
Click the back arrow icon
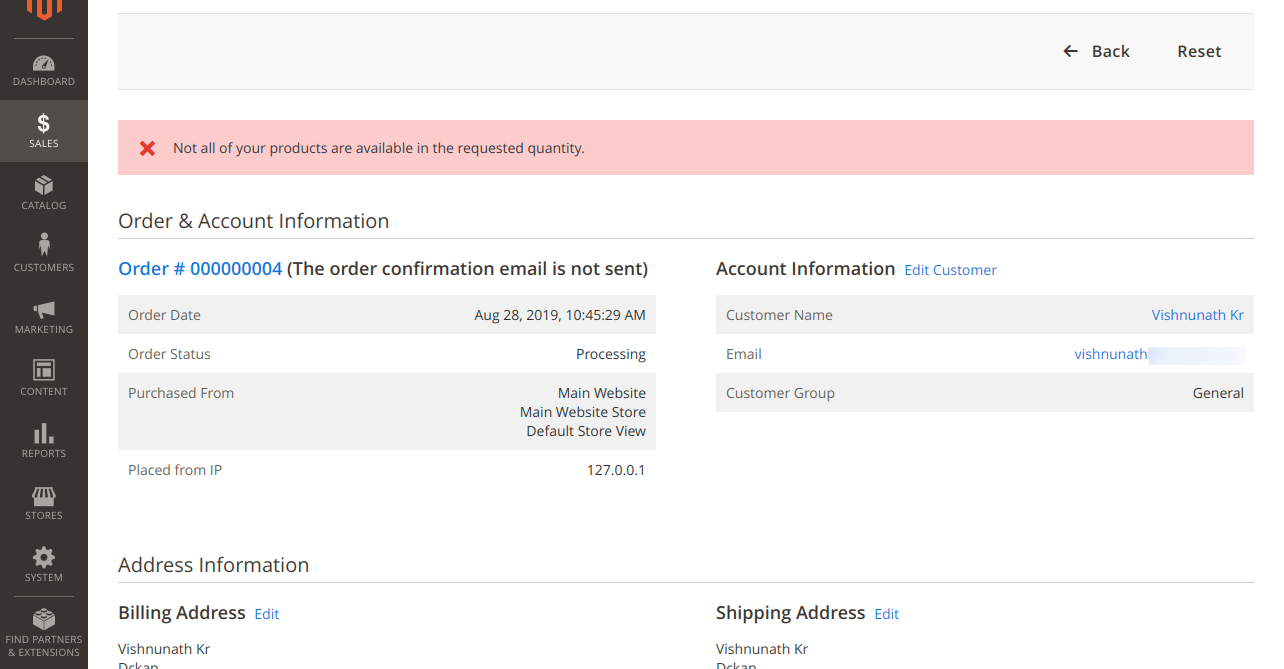coord(1070,50)
